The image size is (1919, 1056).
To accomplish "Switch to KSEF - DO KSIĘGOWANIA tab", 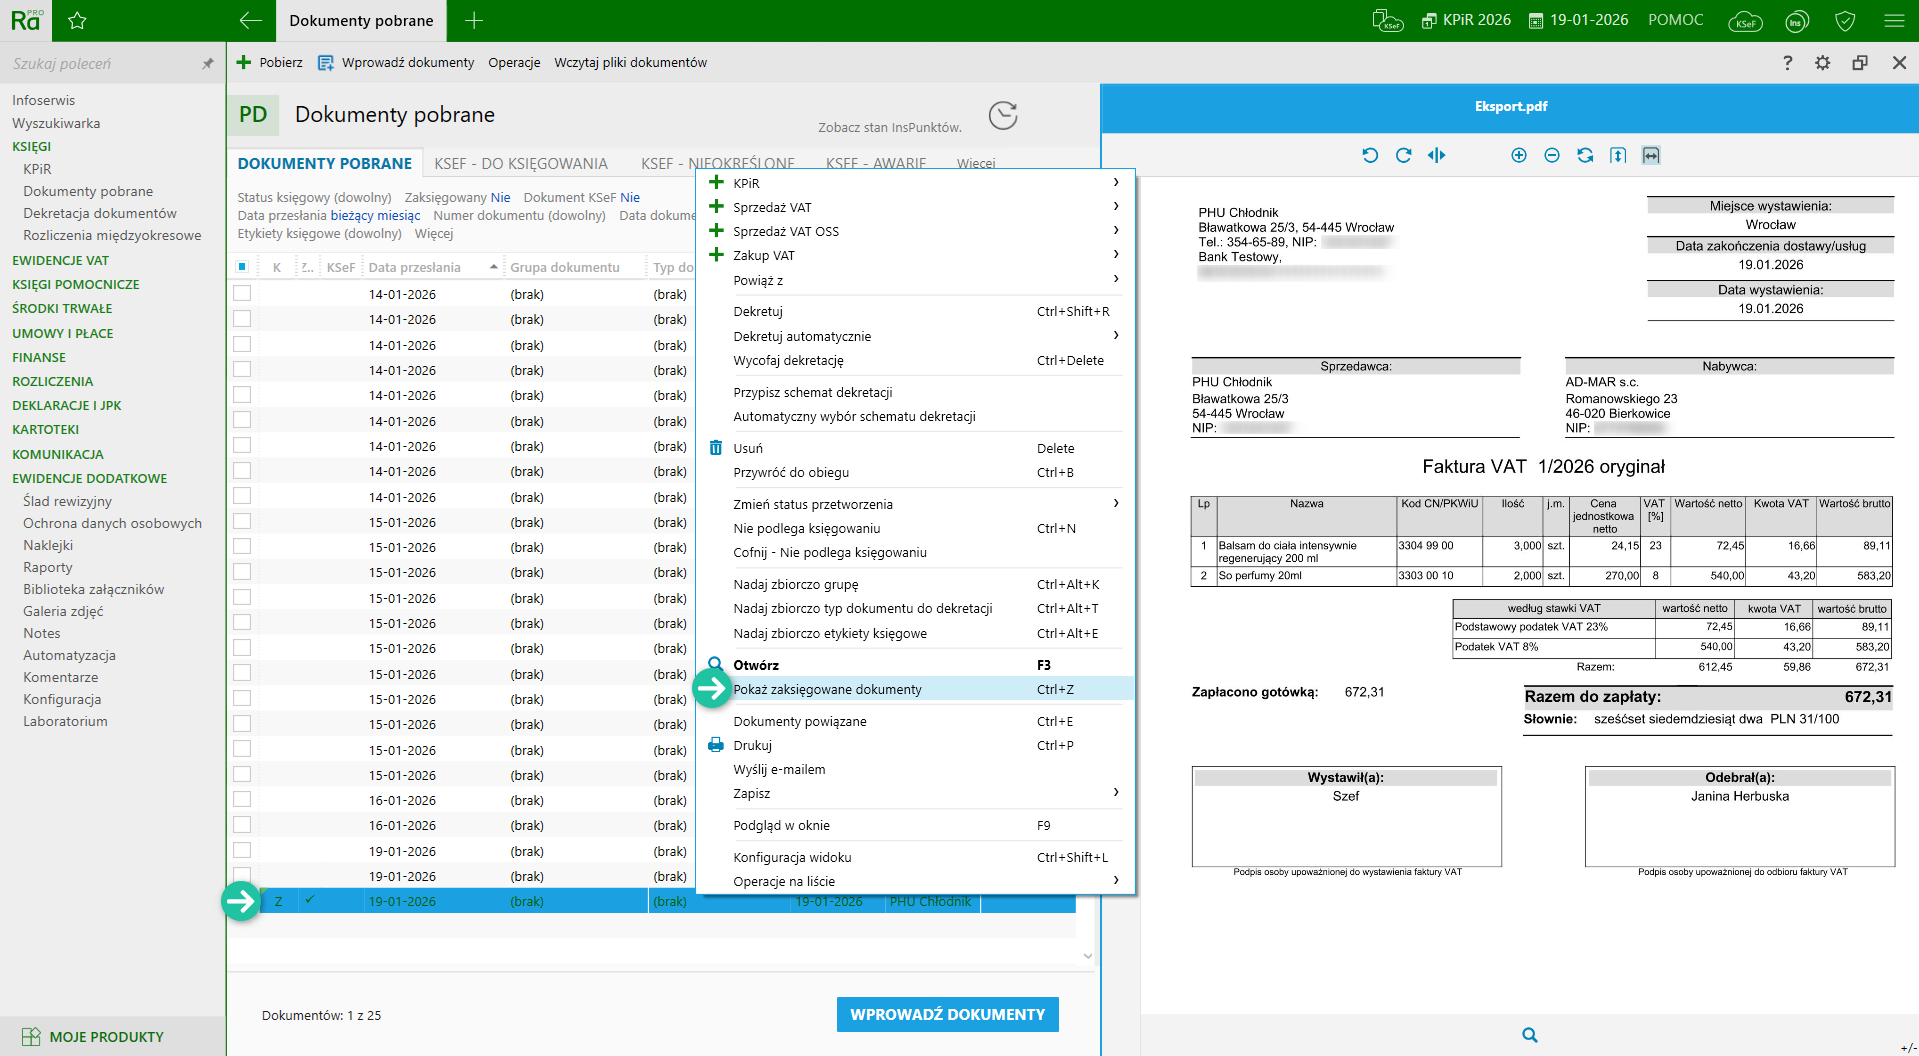I will pos(520,163).
